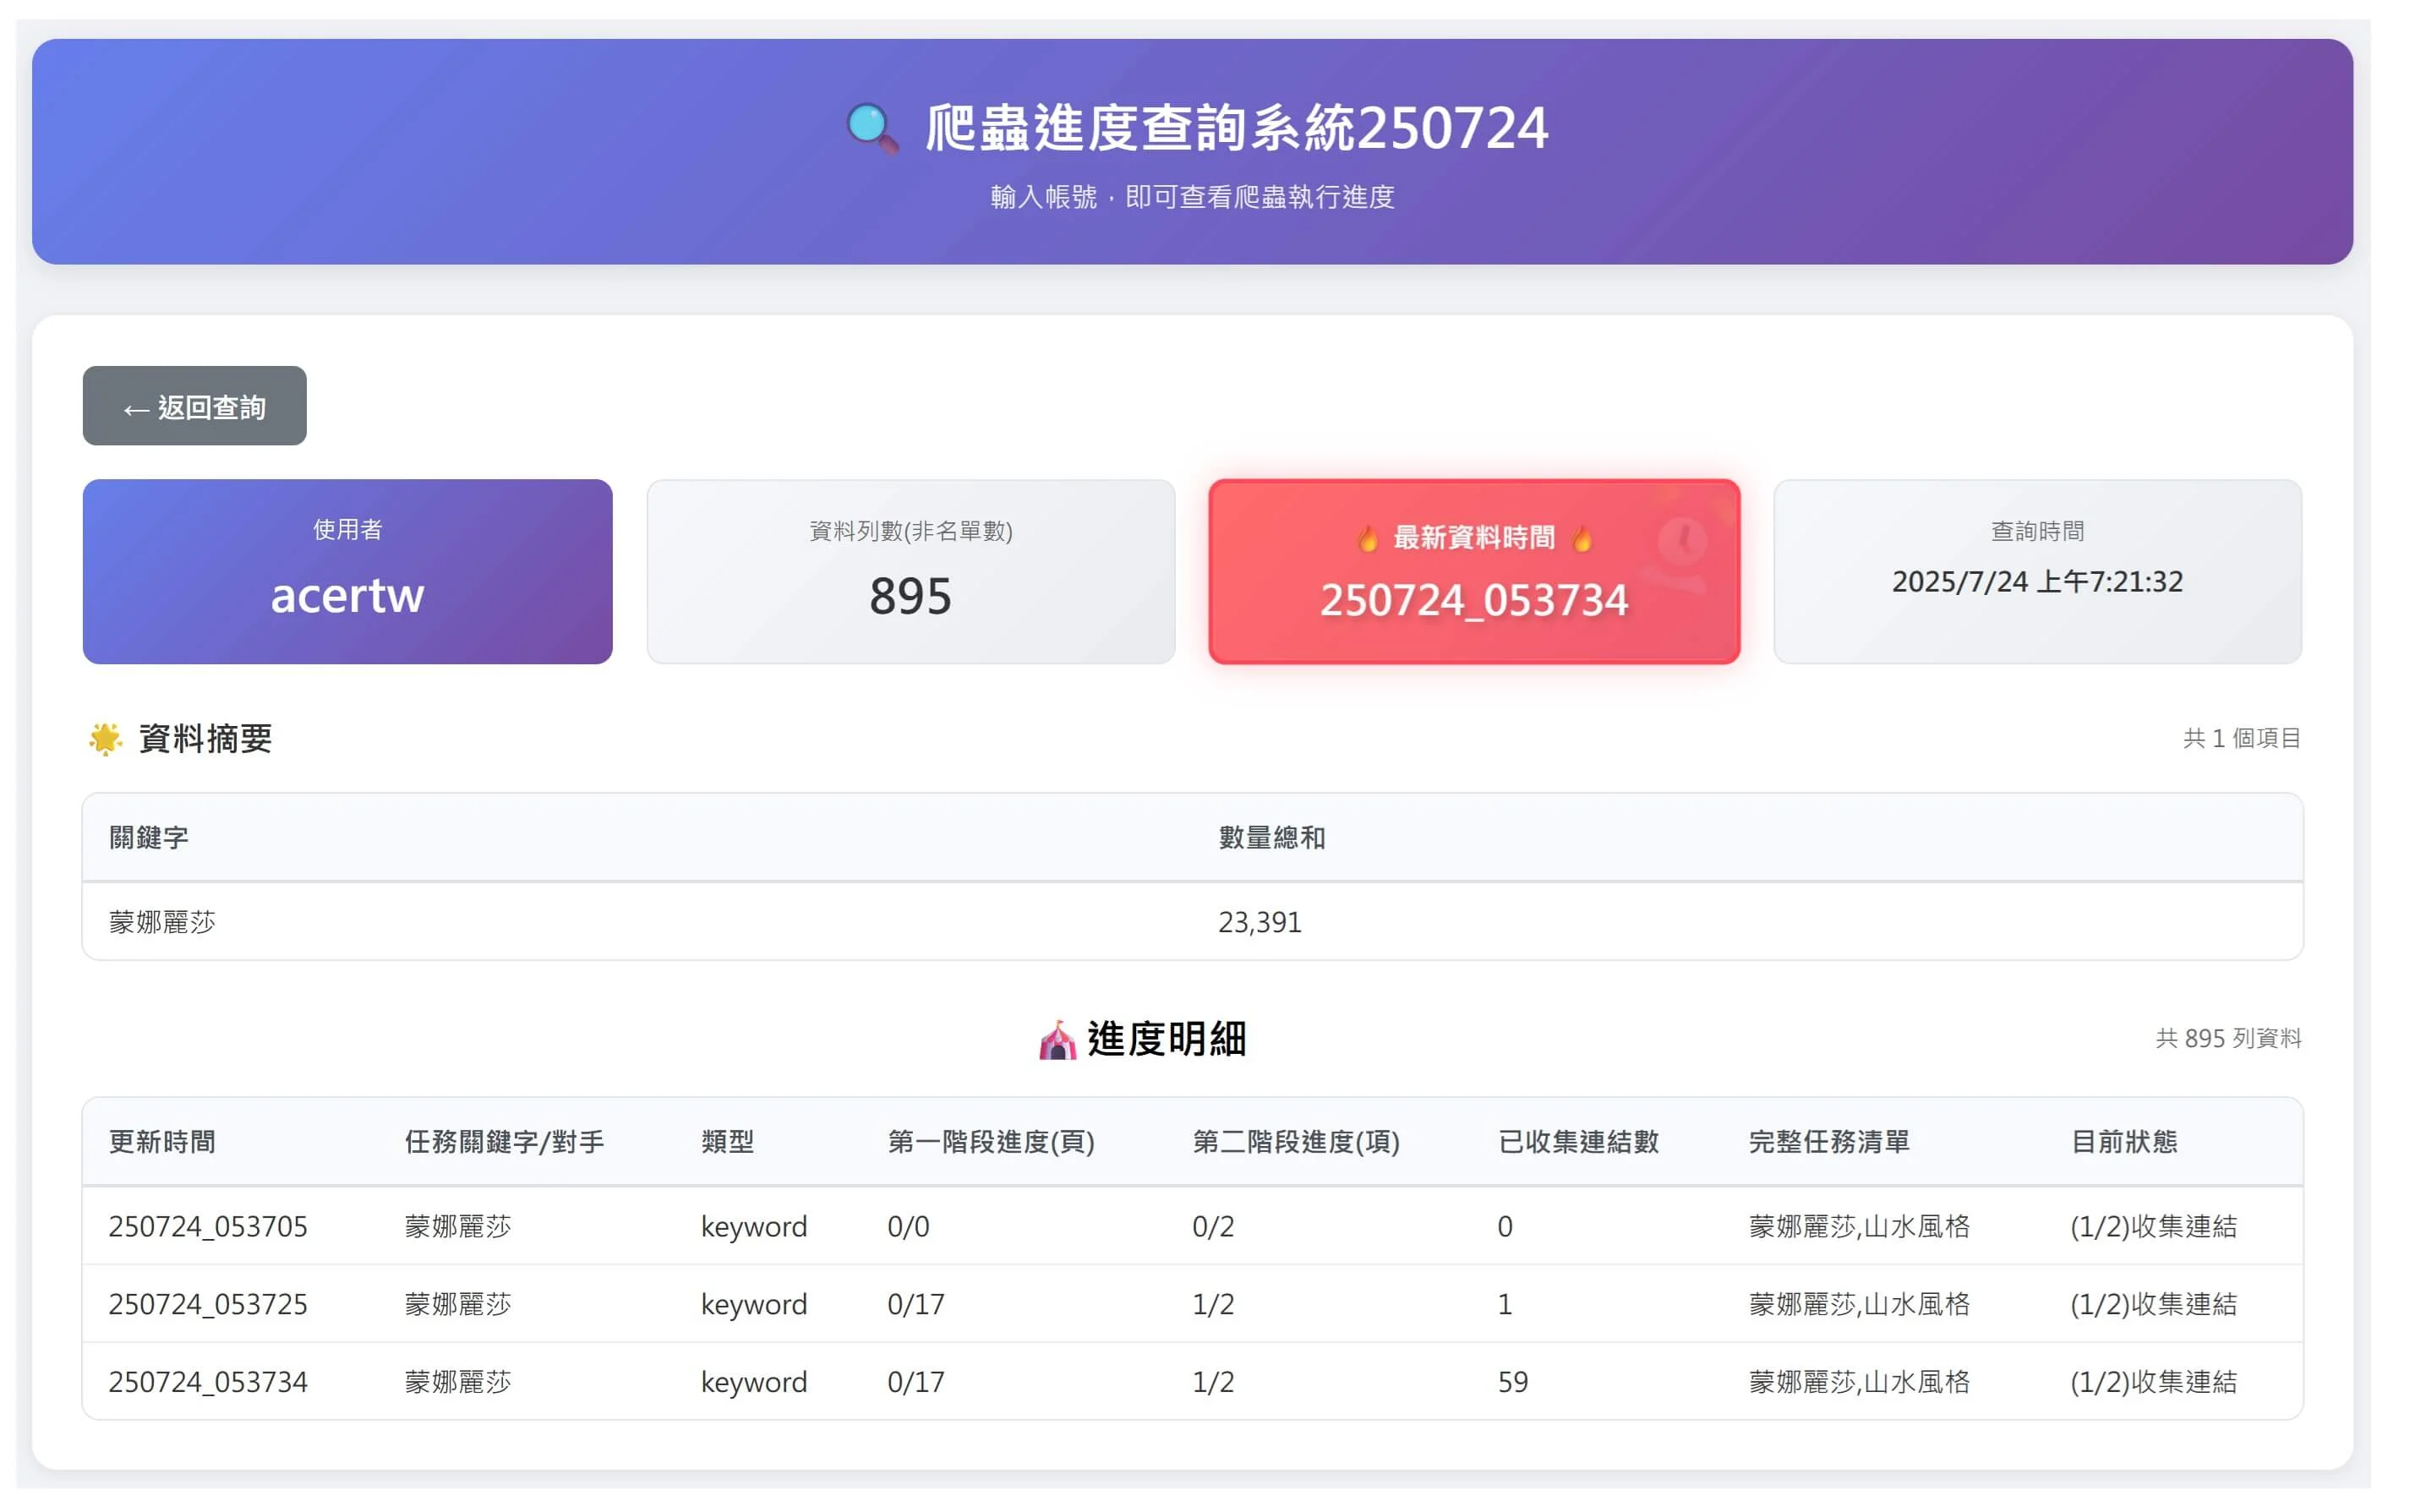
Task: Click the 數量總和 column header
Action: (x=1271, y=838)
